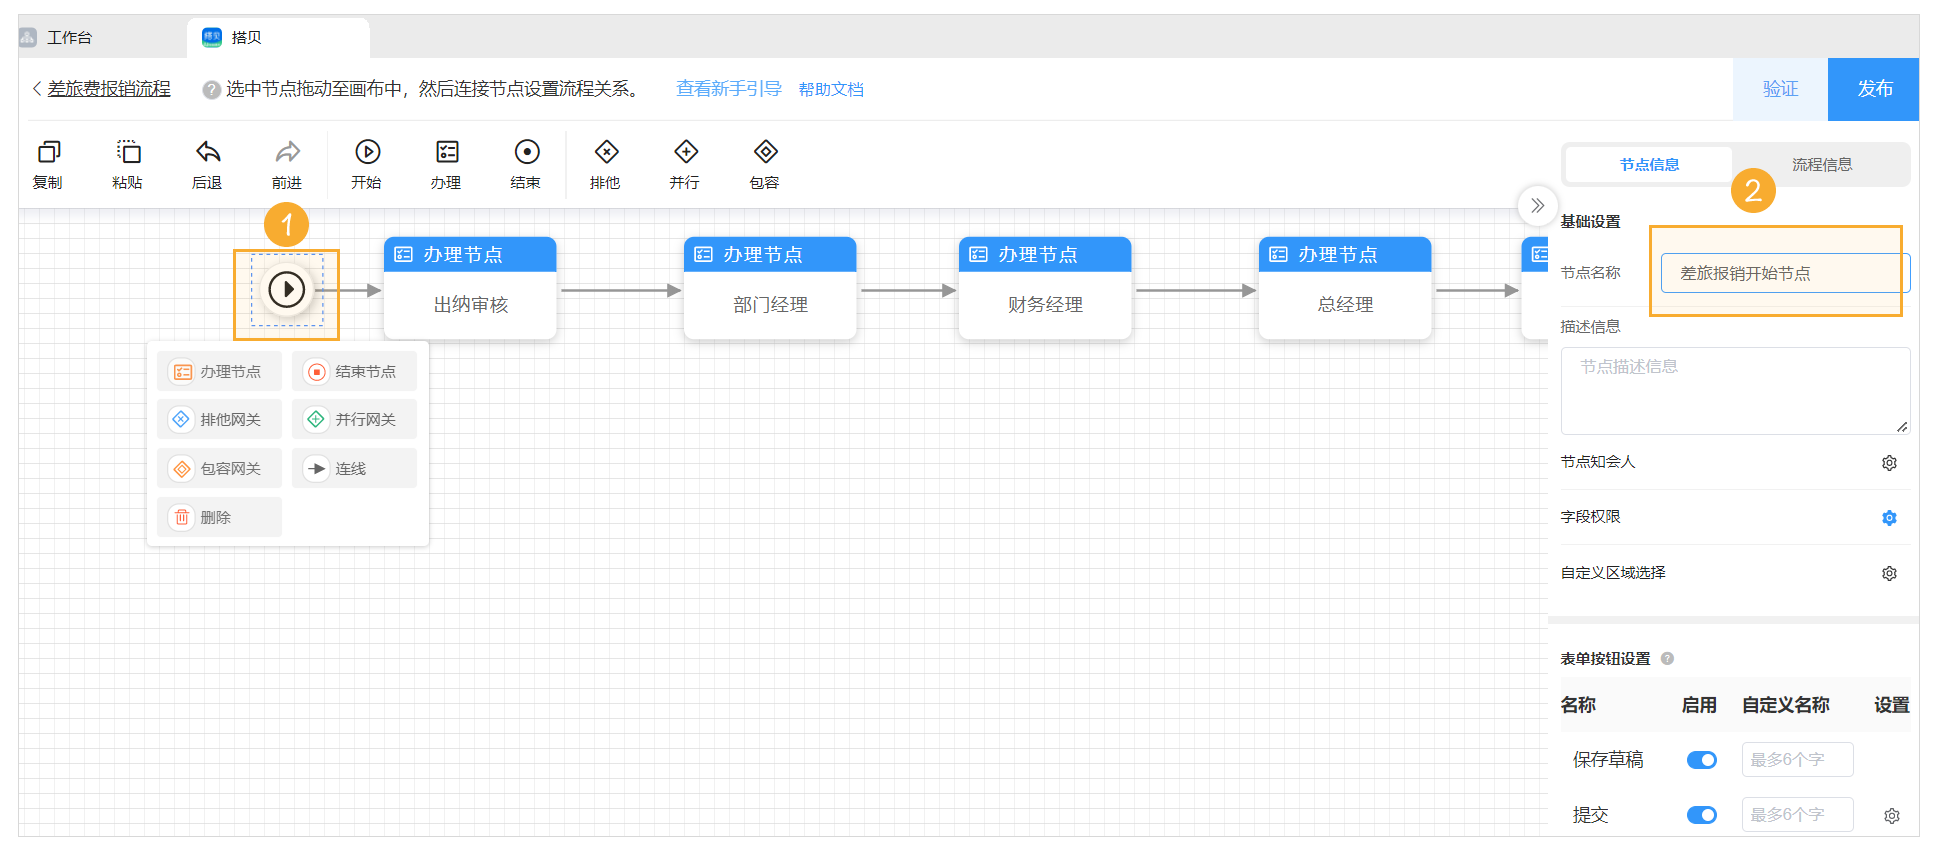Viewport: 1949px width, 861px height.
Task: Click custom name field for 提交
Action: pyautogui.click(x=1797, y=815)
